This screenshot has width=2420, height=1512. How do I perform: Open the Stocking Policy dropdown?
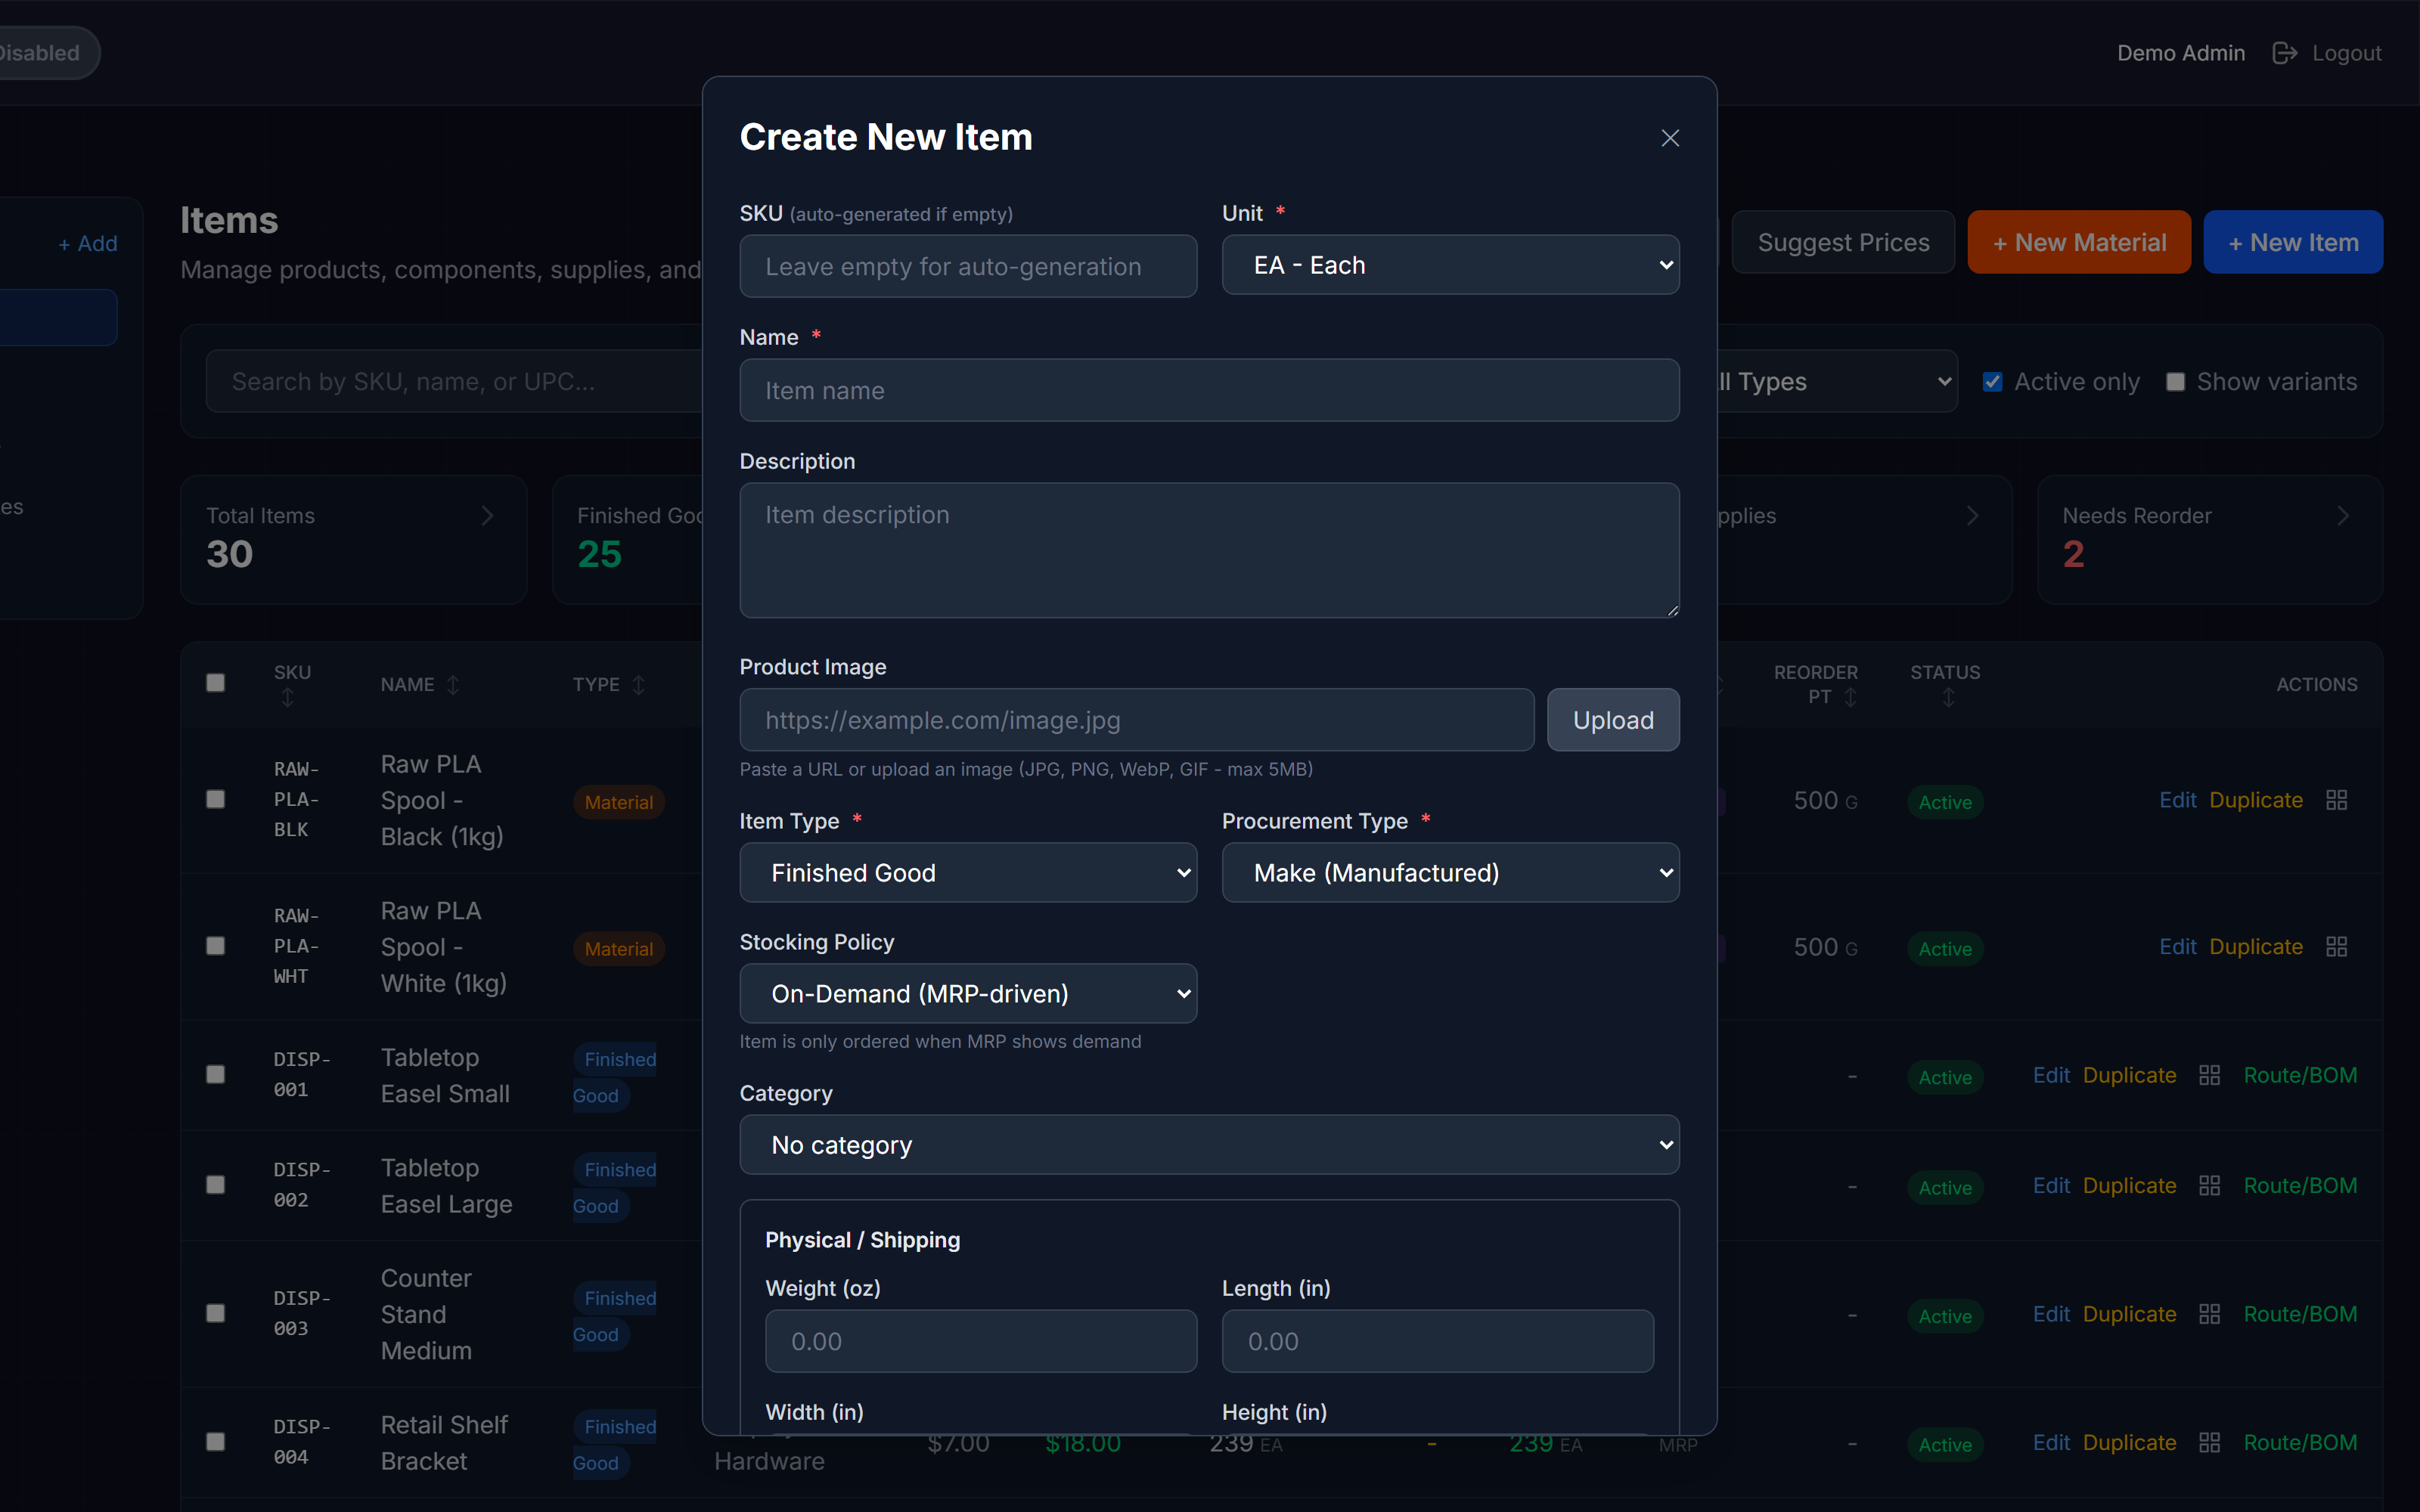coord(968,994)
